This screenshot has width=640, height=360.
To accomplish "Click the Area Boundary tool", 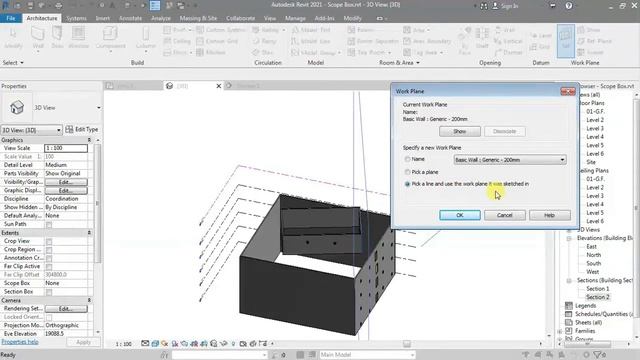I will click(x=427, y=41).
